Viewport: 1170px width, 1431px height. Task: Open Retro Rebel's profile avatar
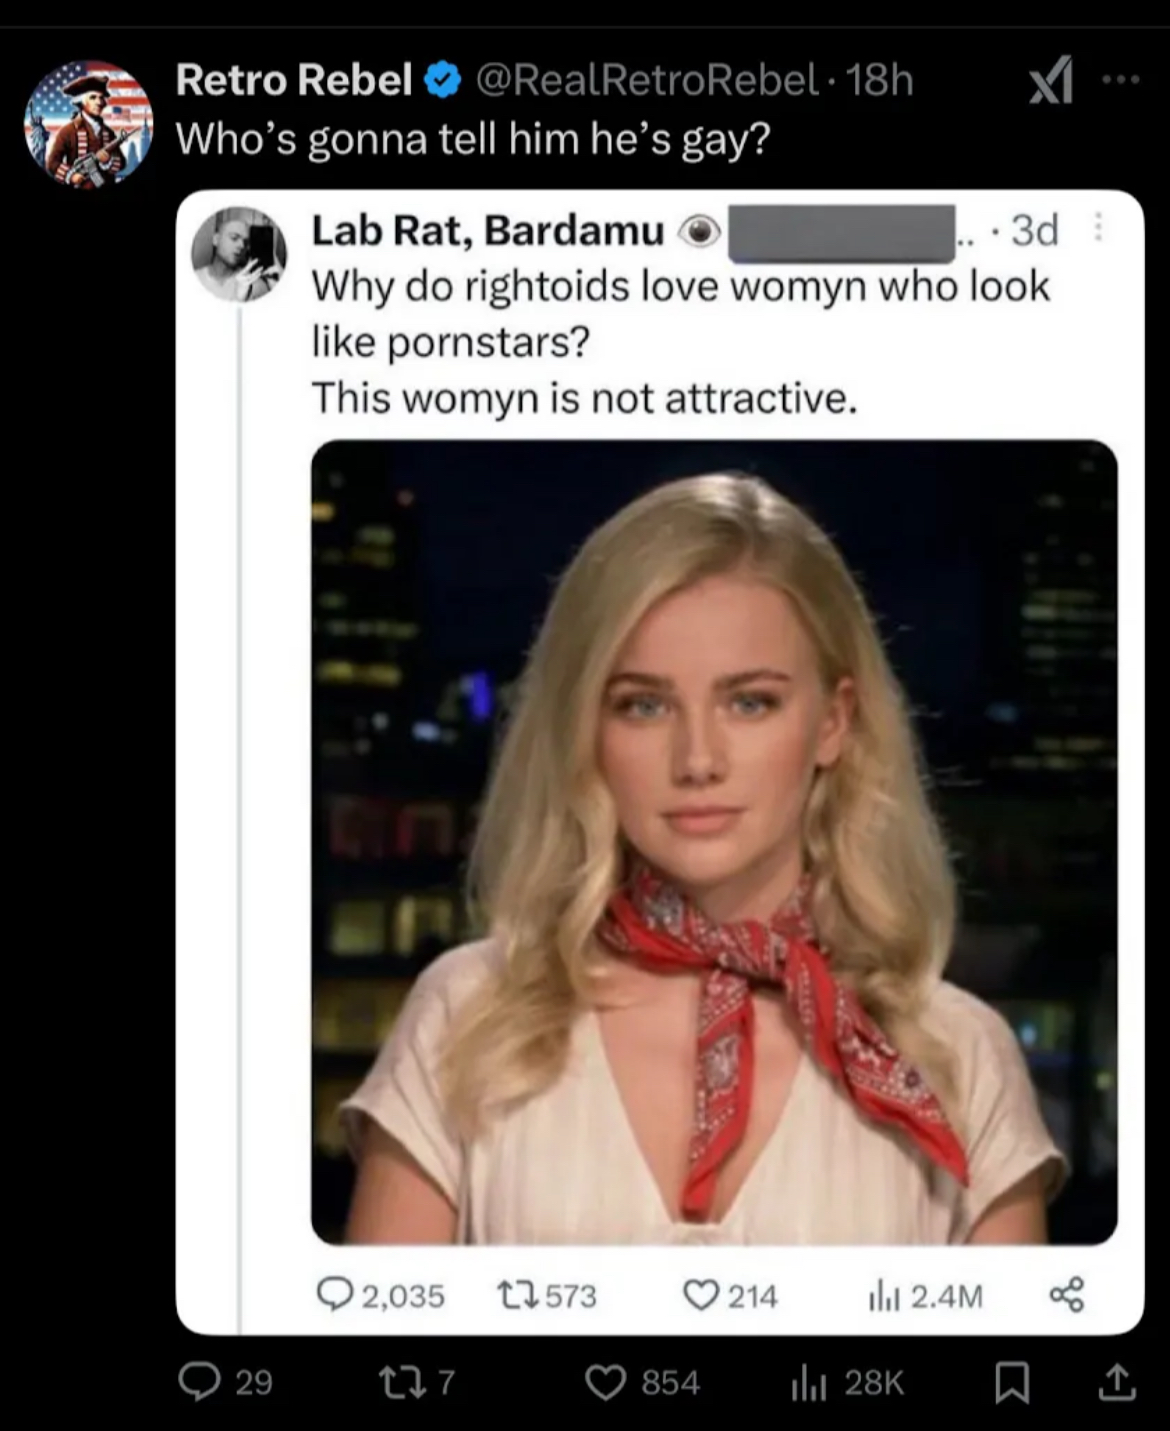coord(88,125)
